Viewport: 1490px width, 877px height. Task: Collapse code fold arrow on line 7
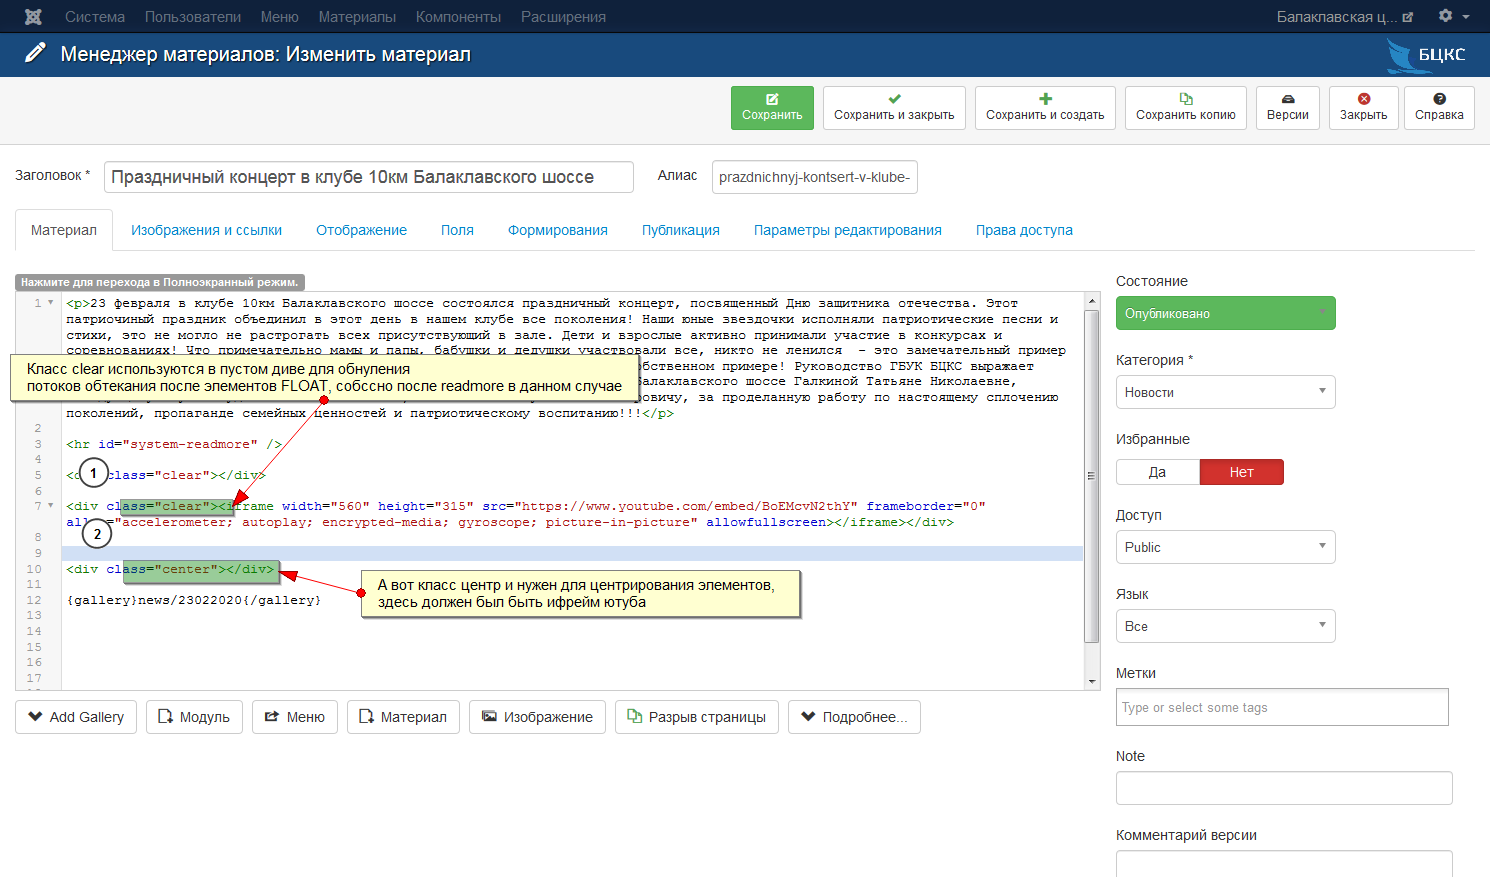coord(50,506)
